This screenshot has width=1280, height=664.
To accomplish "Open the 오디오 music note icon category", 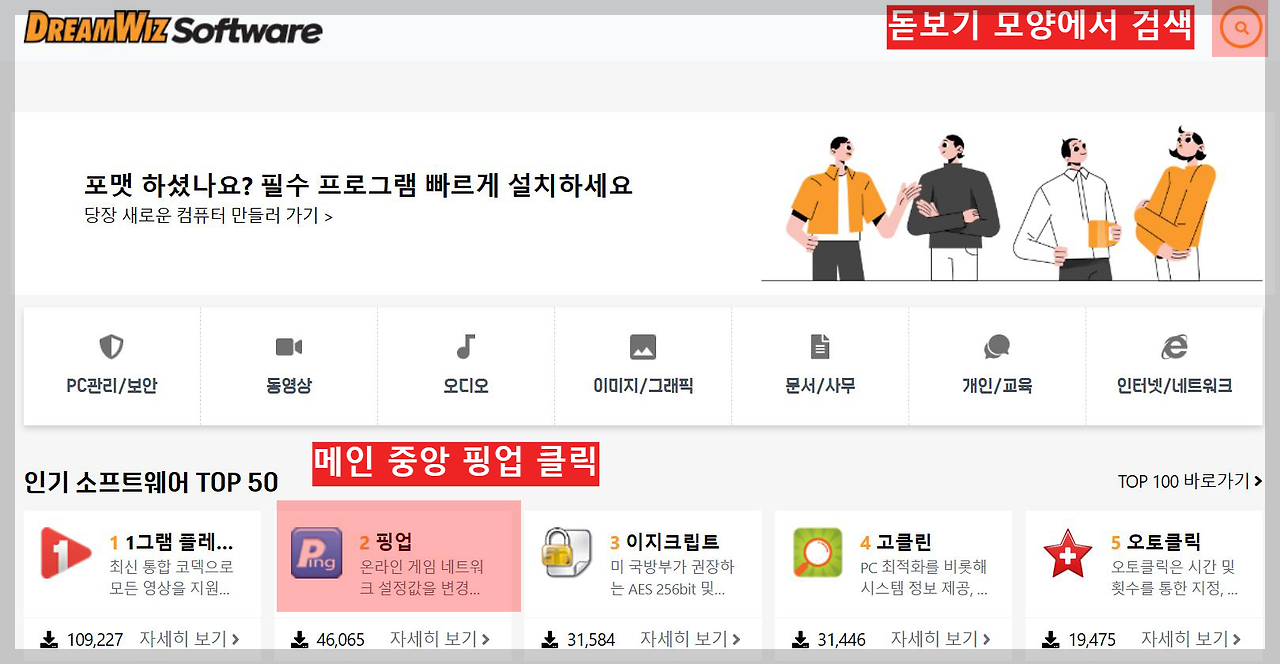I will pos(465,347).
